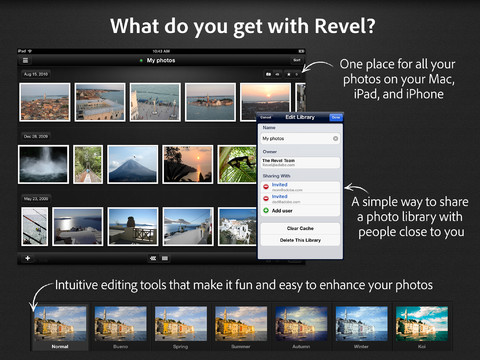Select The Revel Team owner row
The height and width of the screenshot is (360, 480).
coord(300,162)
